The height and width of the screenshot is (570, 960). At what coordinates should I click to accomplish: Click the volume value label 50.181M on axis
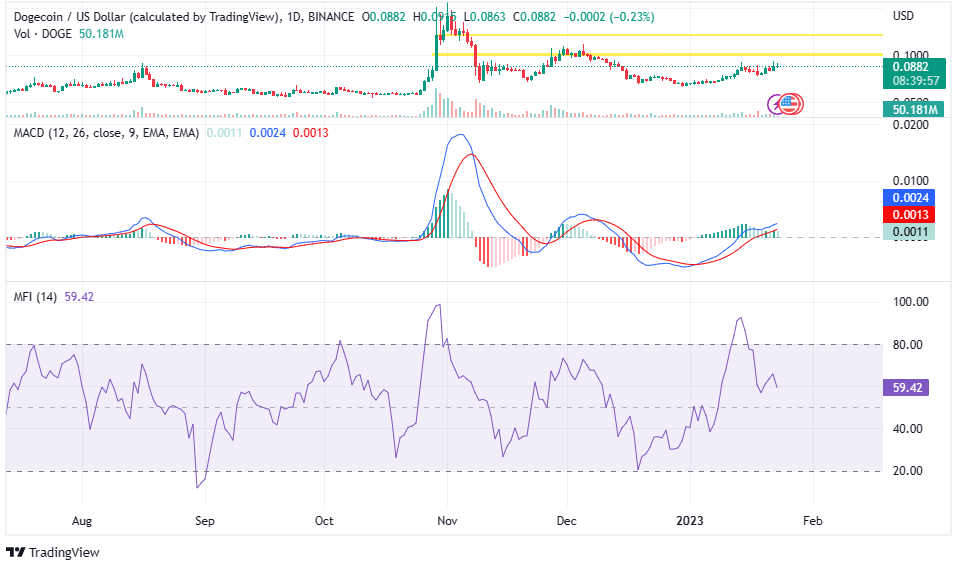tap(915, 110)
